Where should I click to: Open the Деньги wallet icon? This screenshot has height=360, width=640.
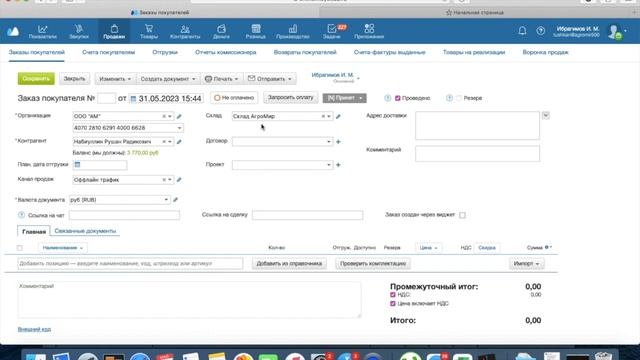tap(221, 31)
